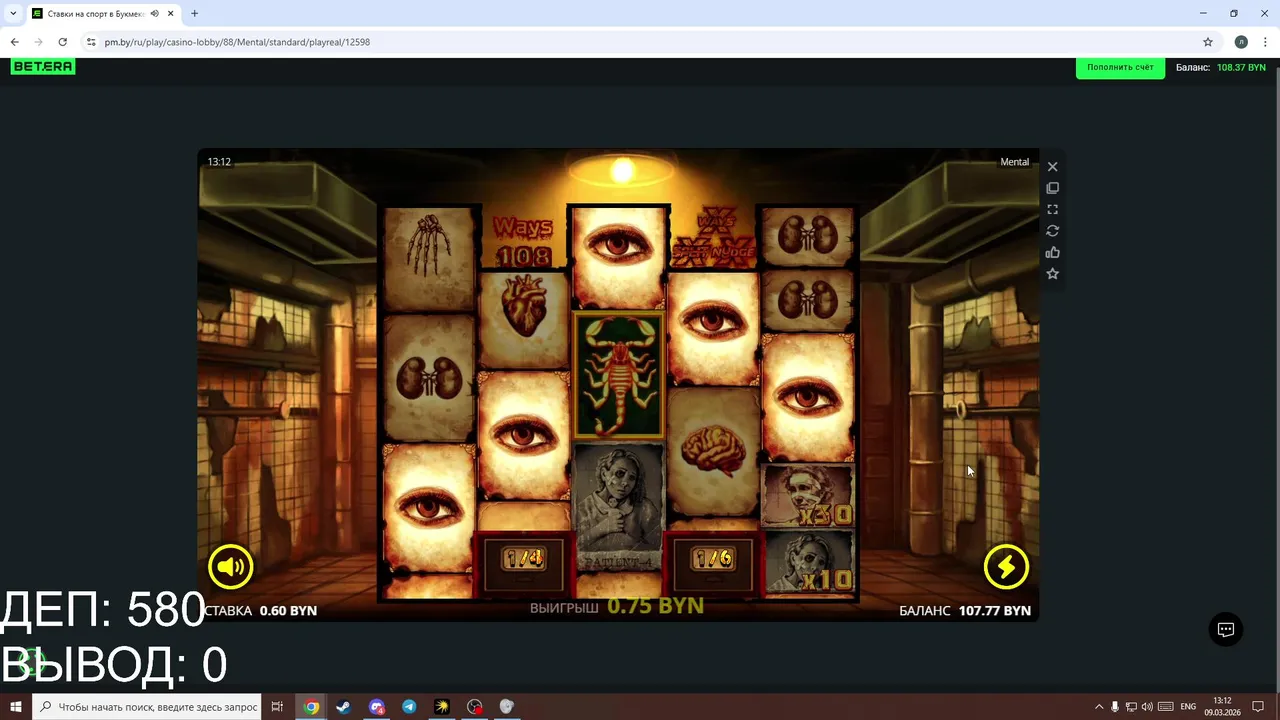The image size is (1280, 720).
Task: Mute the tab via its audio icon
Action: [x=154, y=14]
